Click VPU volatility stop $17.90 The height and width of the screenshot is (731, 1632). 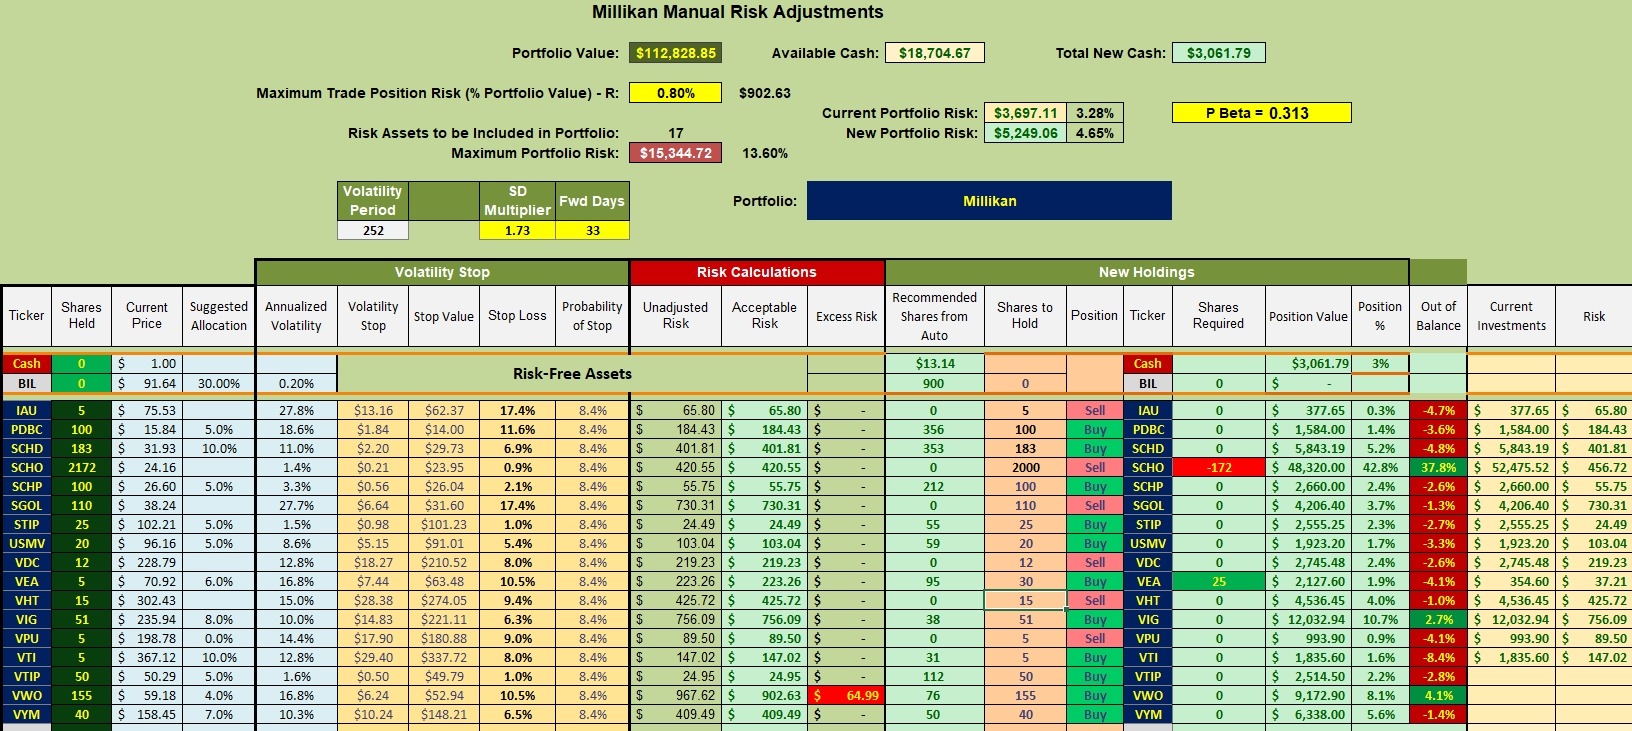point(373,638)
